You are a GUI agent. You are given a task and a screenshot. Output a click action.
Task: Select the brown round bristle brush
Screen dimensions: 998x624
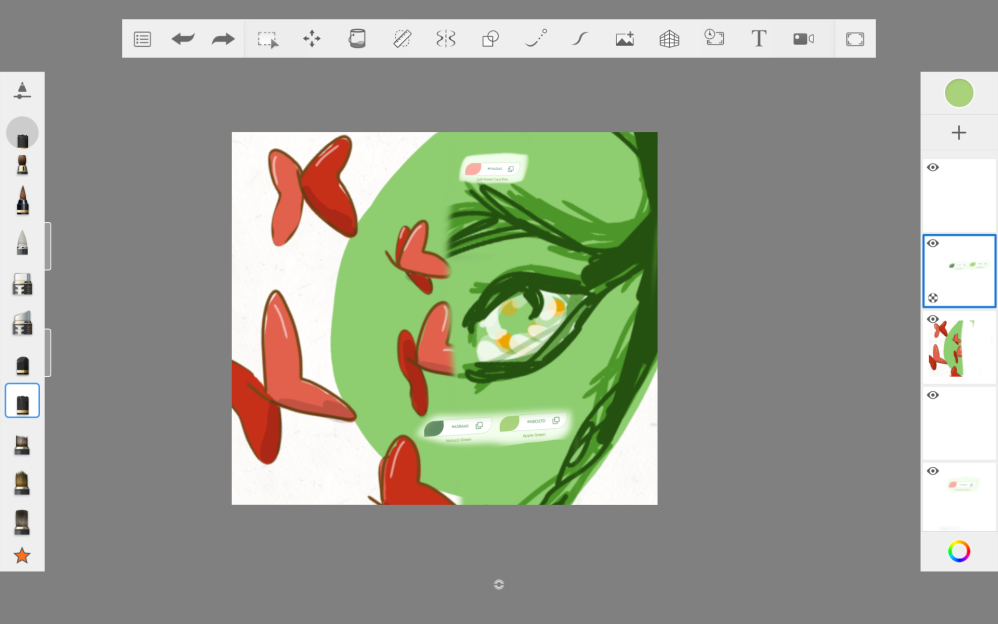[22, 483]
